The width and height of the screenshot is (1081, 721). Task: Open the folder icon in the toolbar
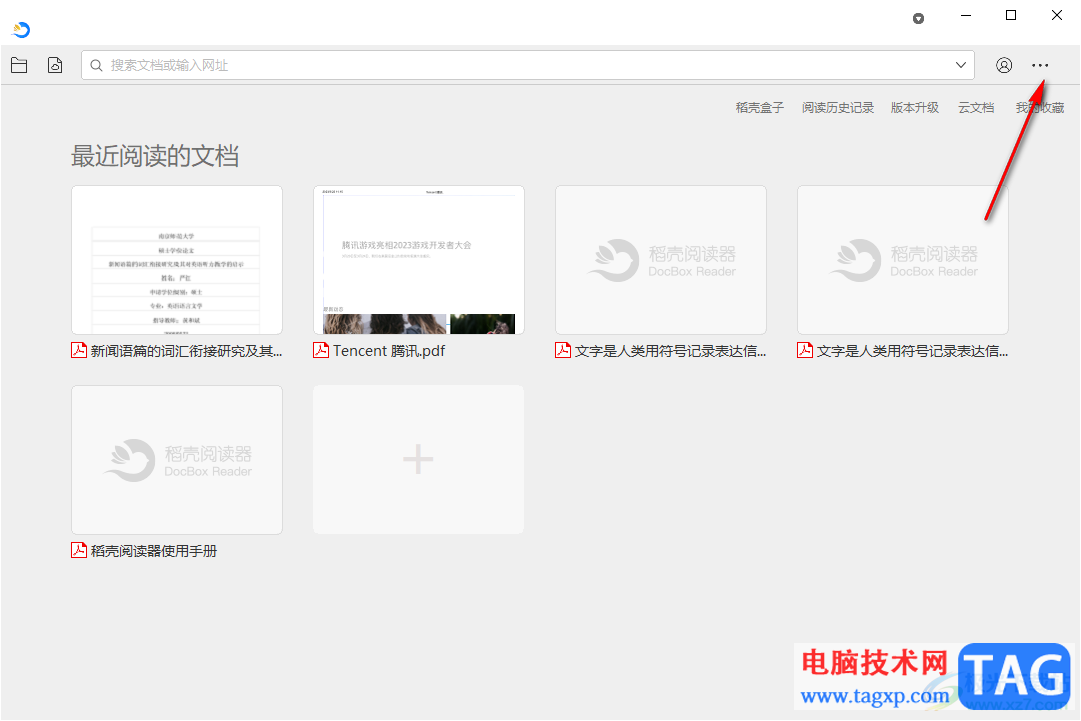pos(19,65)
